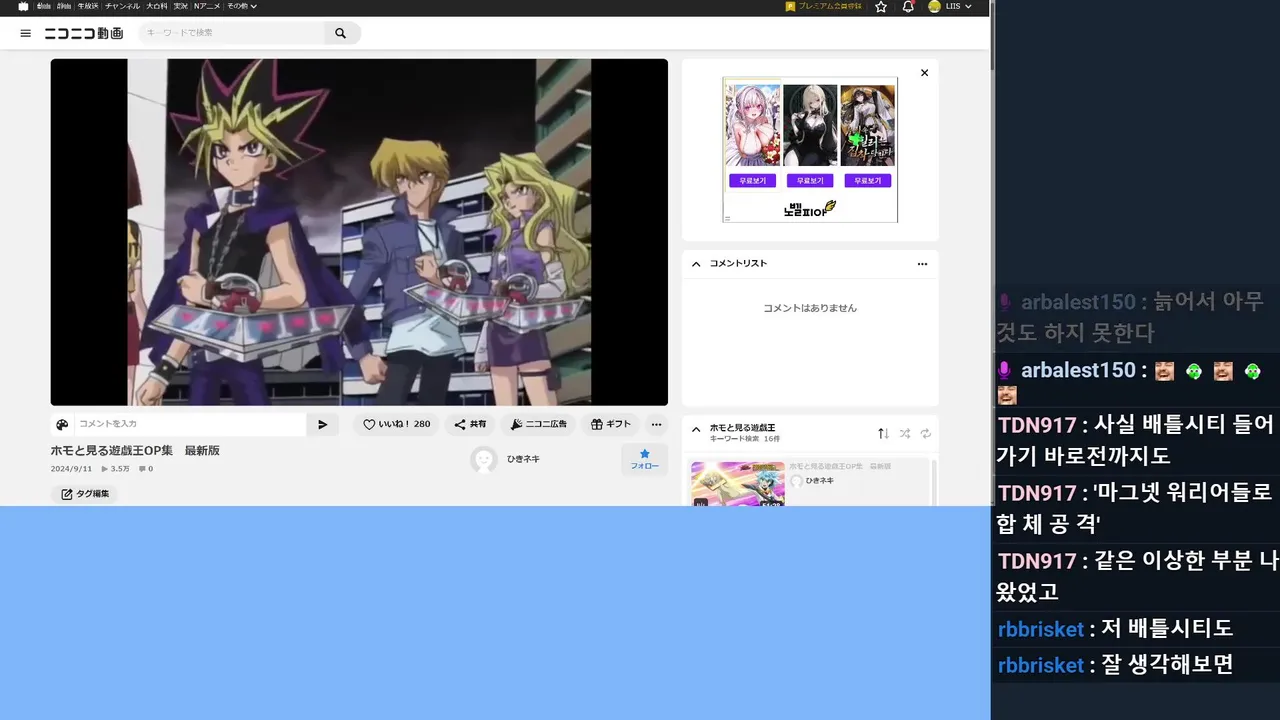The width and height of the screenshot is (1280, 720).
Task: Click the 노벨피아 ad logo
Action: [x=809, y=209]
